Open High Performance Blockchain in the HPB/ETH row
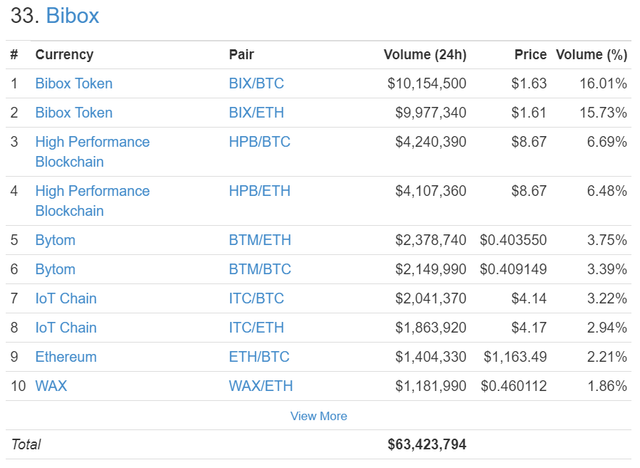Screen dimensions: 640x468 (x=92, y=201)
